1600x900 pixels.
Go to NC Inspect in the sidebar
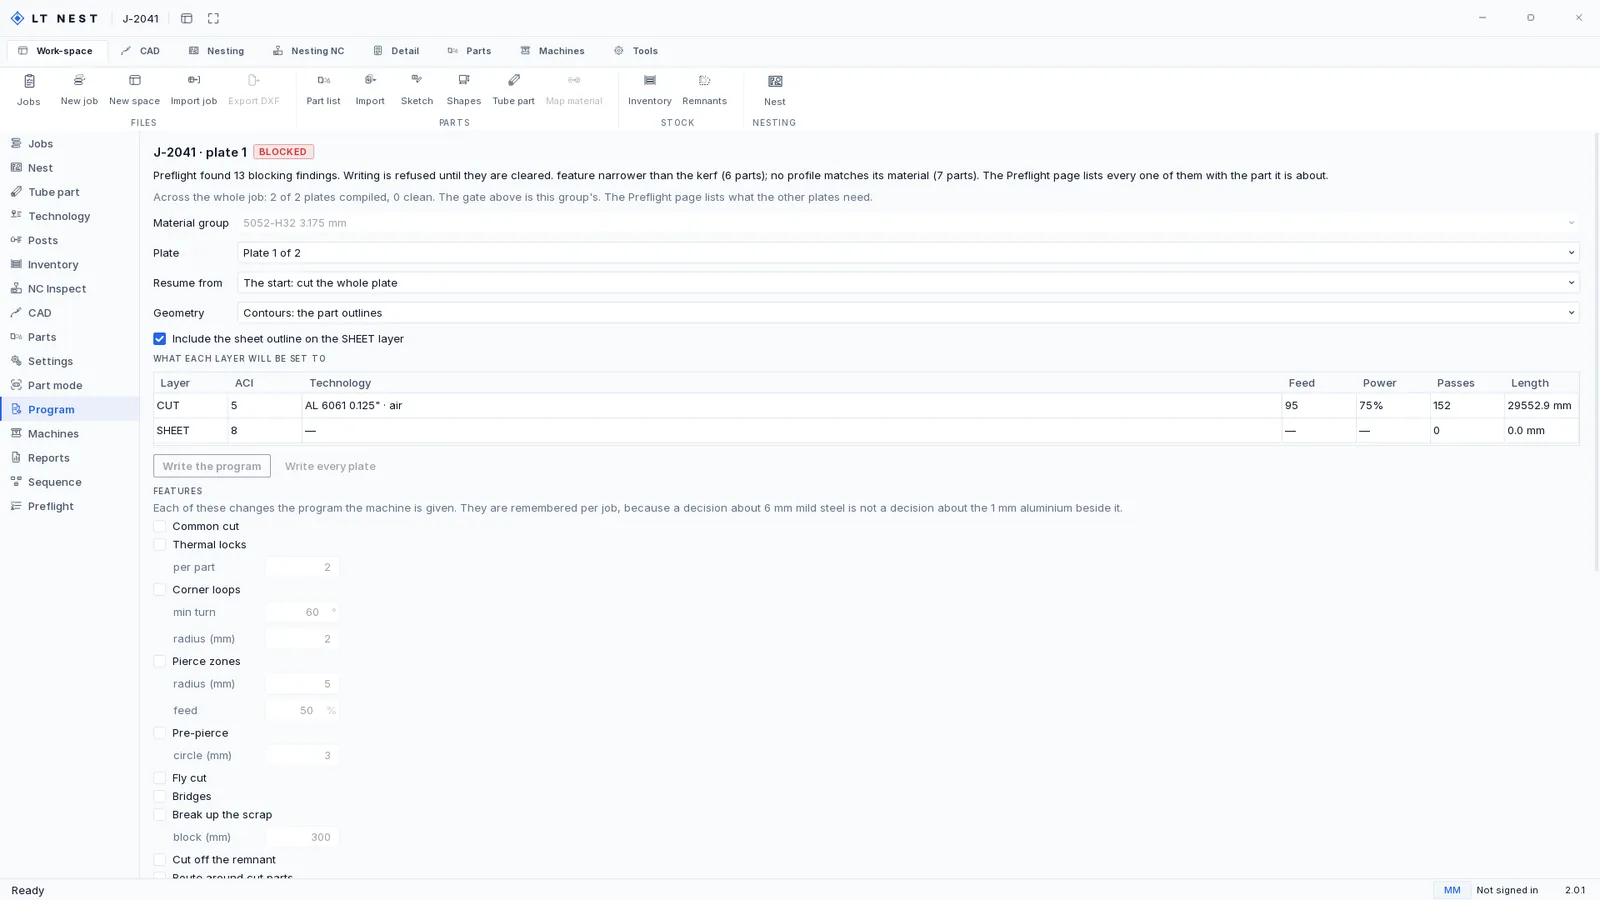pos(70,288)
